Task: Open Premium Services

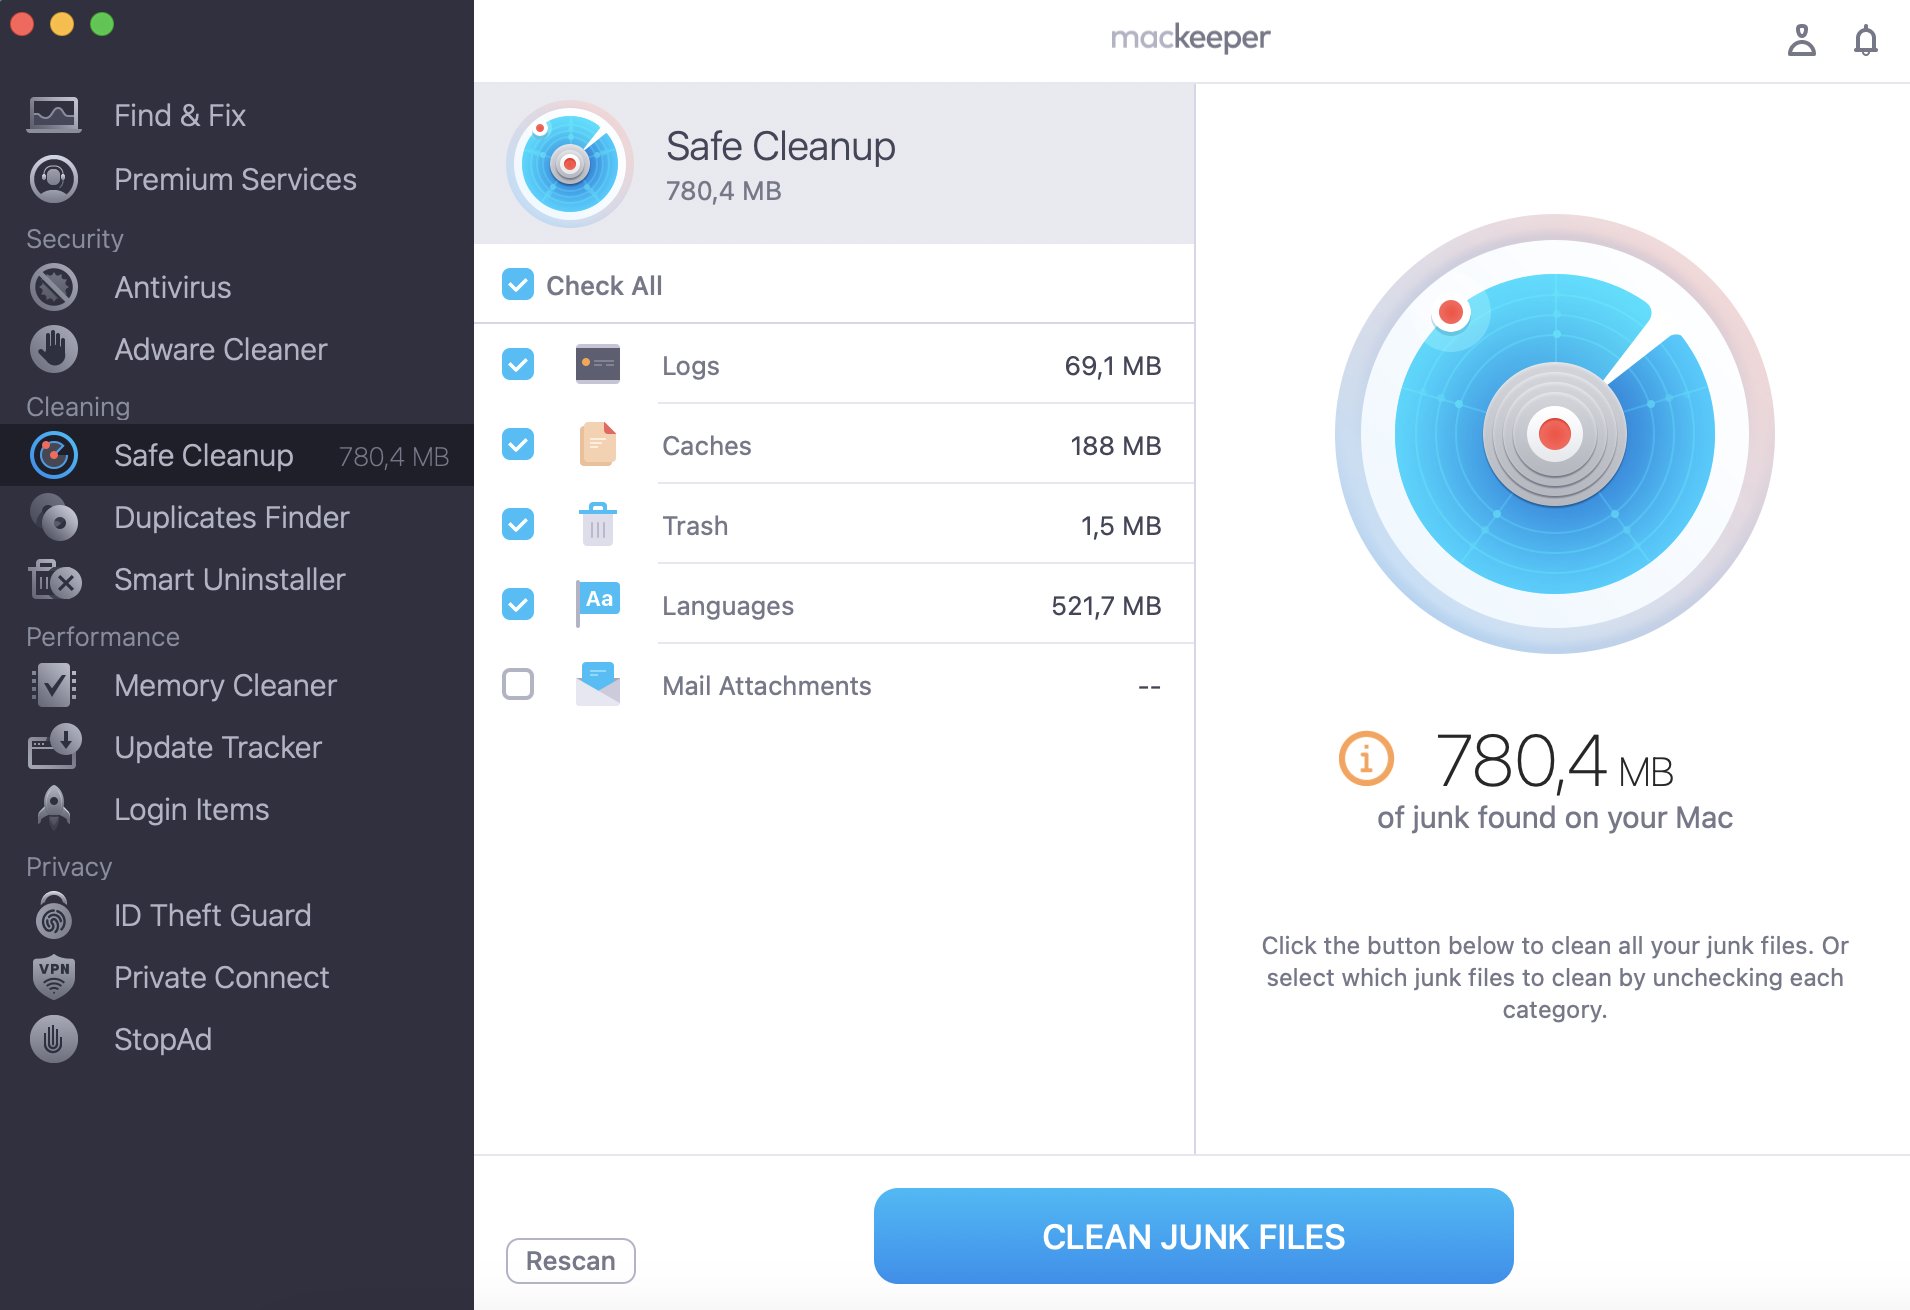Action: coord(235,179)
